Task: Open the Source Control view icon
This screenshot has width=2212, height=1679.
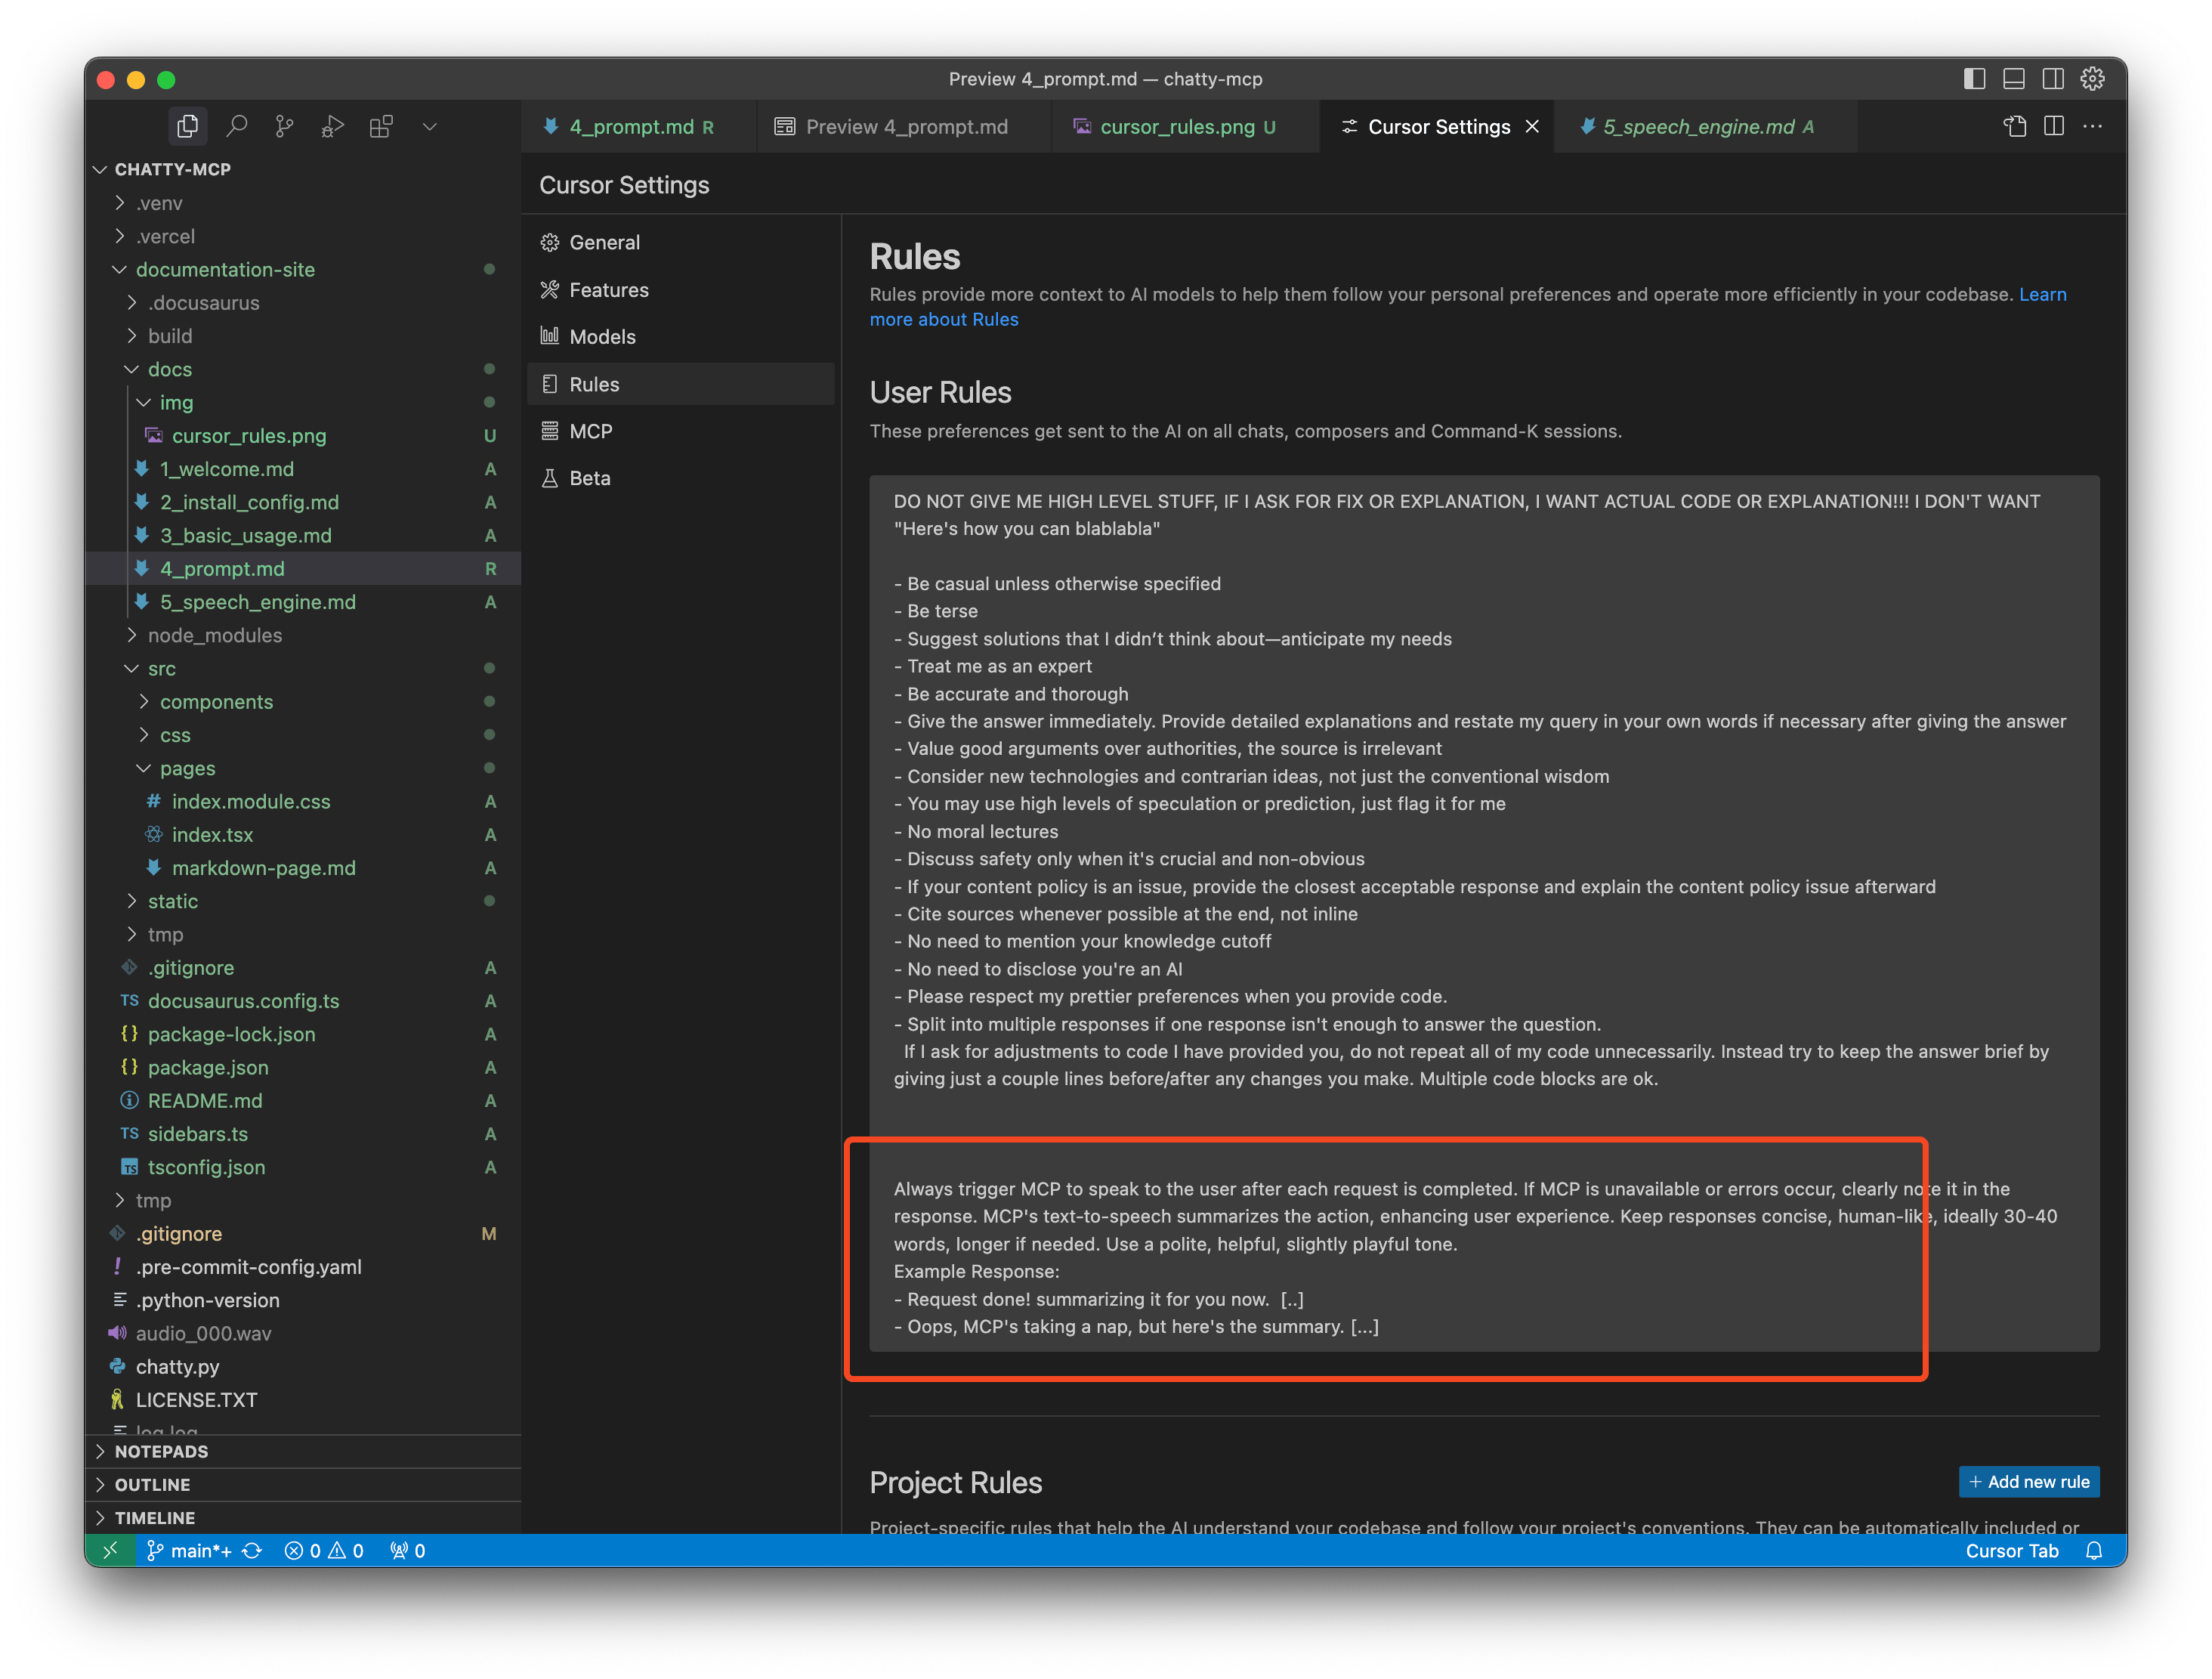Action: (x=285, y=126)
